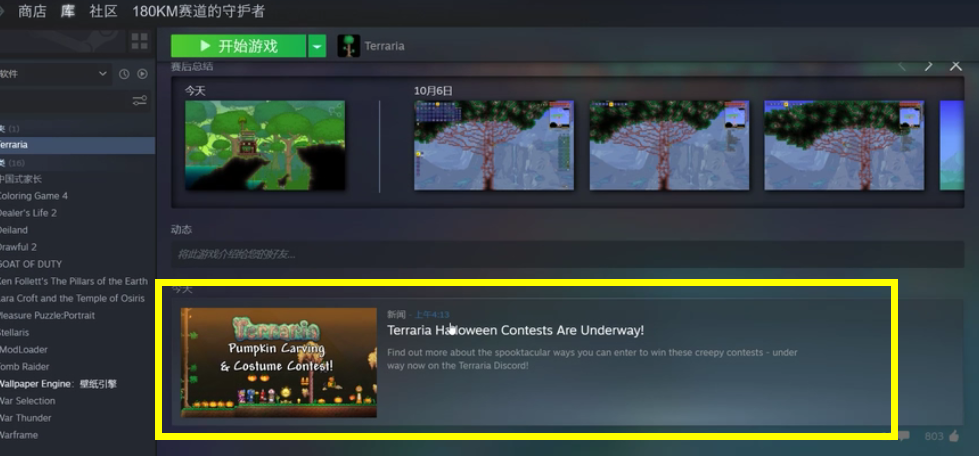Switch library to grid view icon
979x456 pixels.
pos(139,41)
